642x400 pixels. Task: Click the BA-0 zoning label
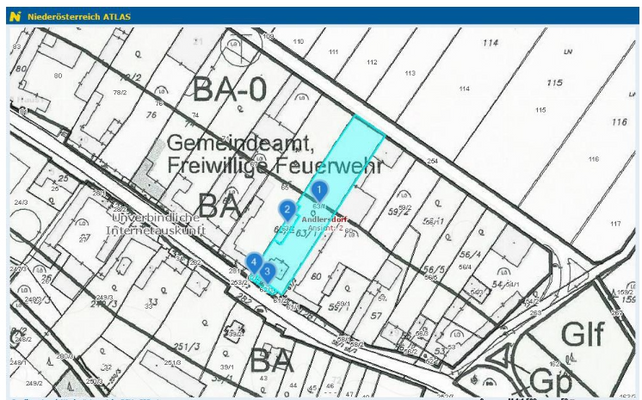click(x=230, y=88)
